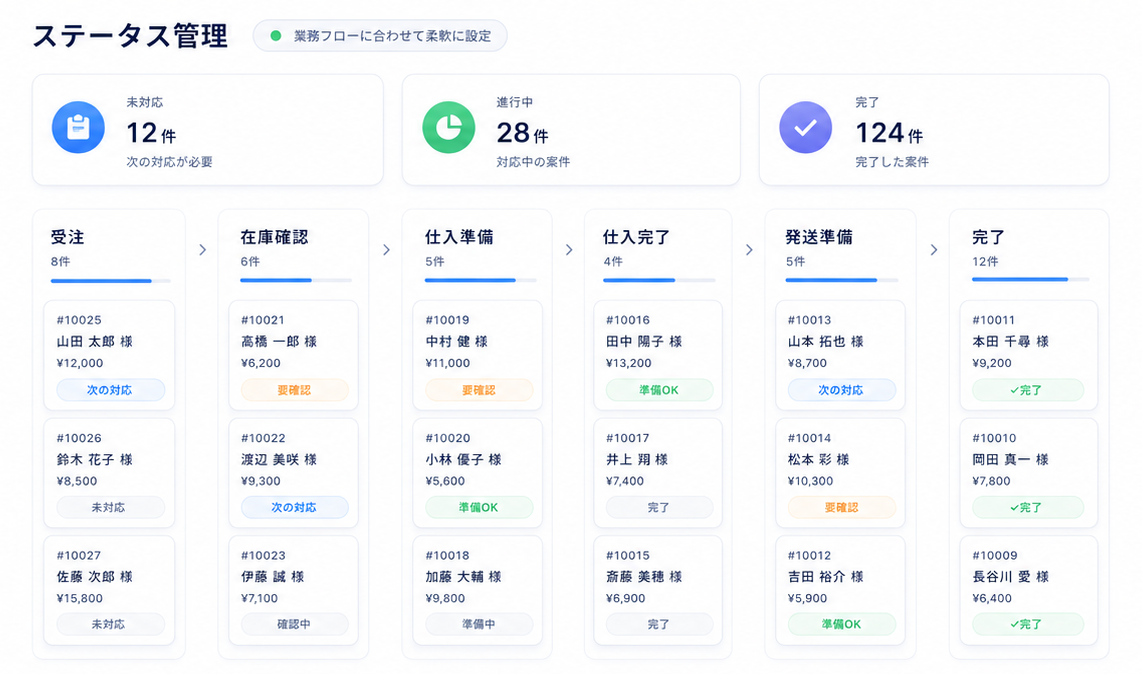1142x674 pixels.
Task: Click 準備中 badge on order #10018
Action: pos(479,624)
